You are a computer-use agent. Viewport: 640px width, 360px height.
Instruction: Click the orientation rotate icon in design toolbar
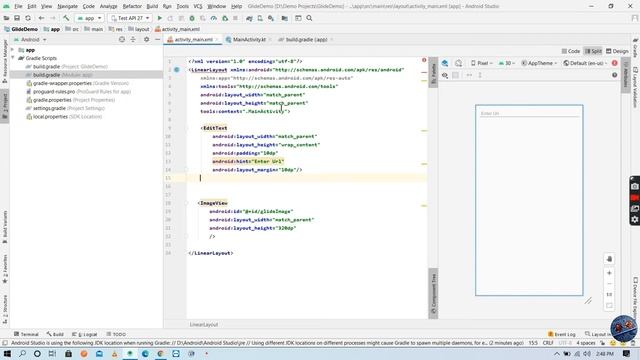tap(458, 63)
